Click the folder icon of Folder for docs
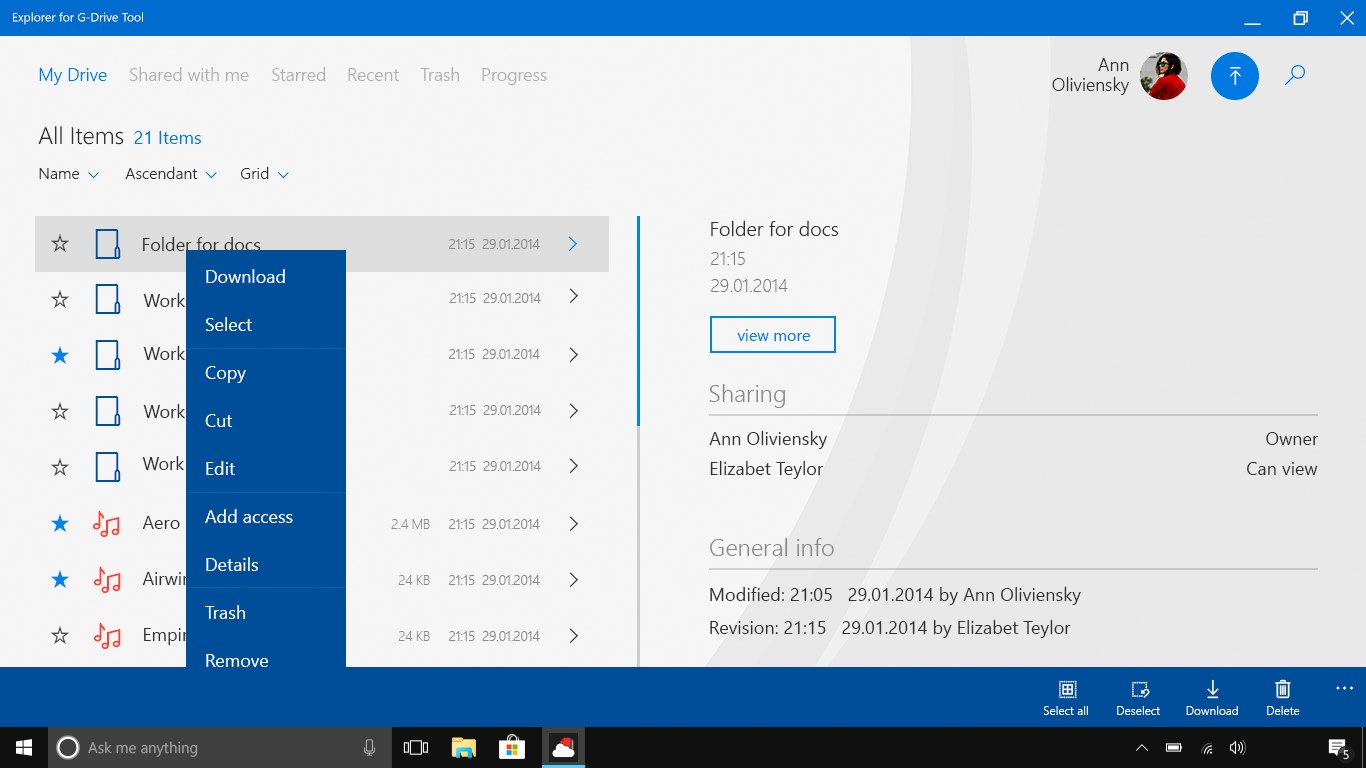Image resolution: width=1366 pixels, height=768 pixels. click(x=107, y=244)
